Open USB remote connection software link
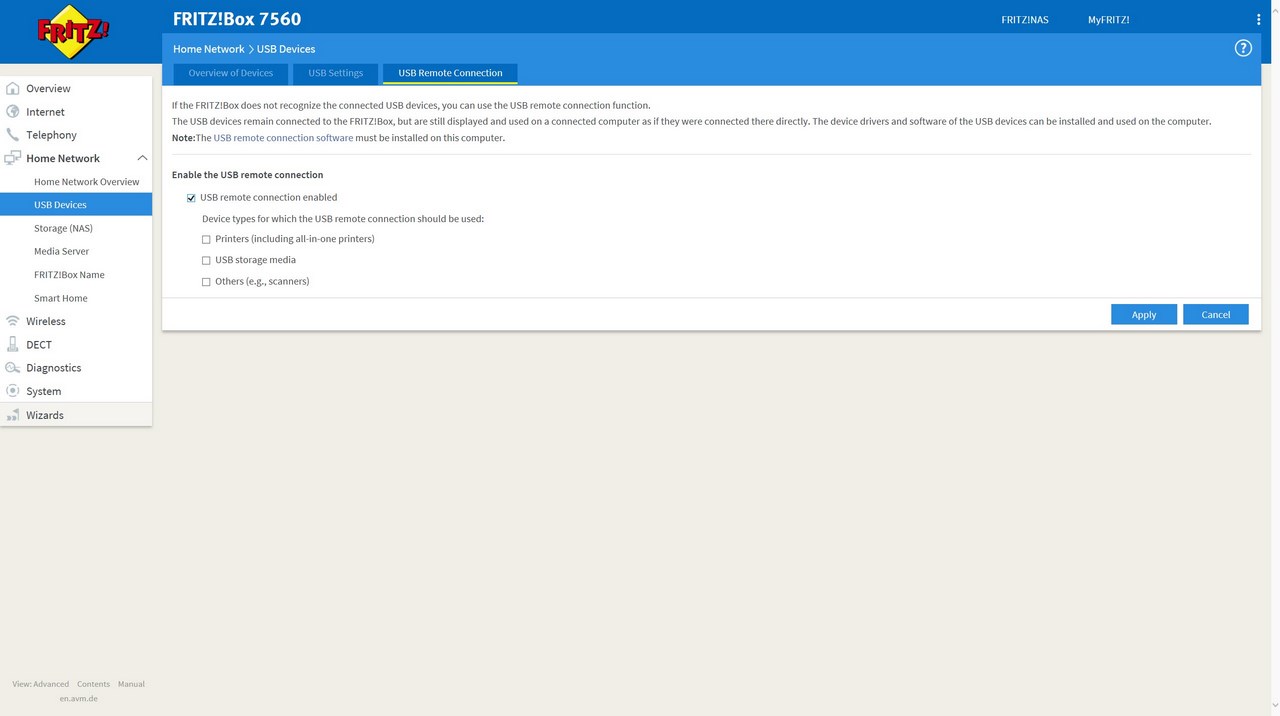 click(283, 138)
